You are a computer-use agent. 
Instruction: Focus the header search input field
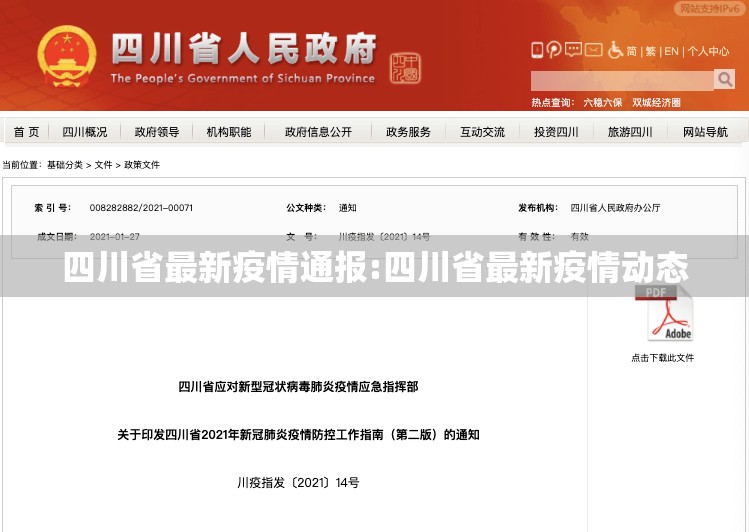point(622,80)
